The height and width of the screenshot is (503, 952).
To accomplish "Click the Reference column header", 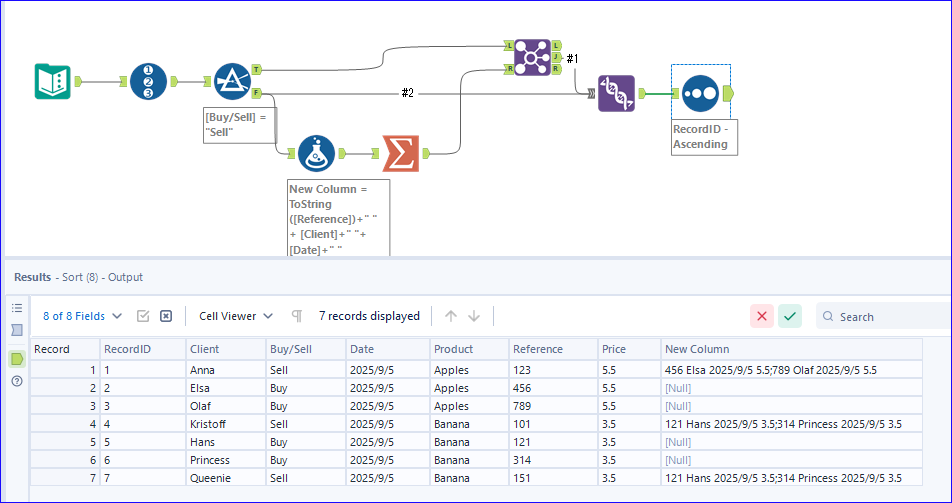I will tap(553, 349).
